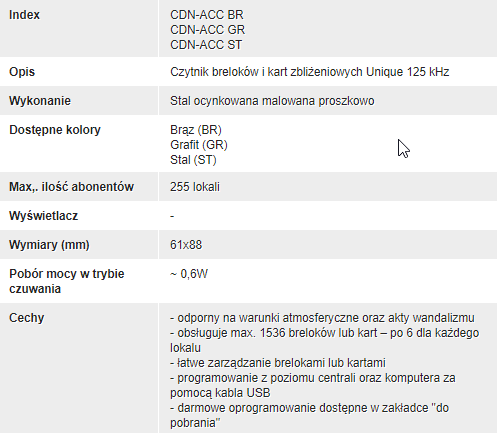
Task: Click the Wymiary (mm) label
Action: [49, 245]
